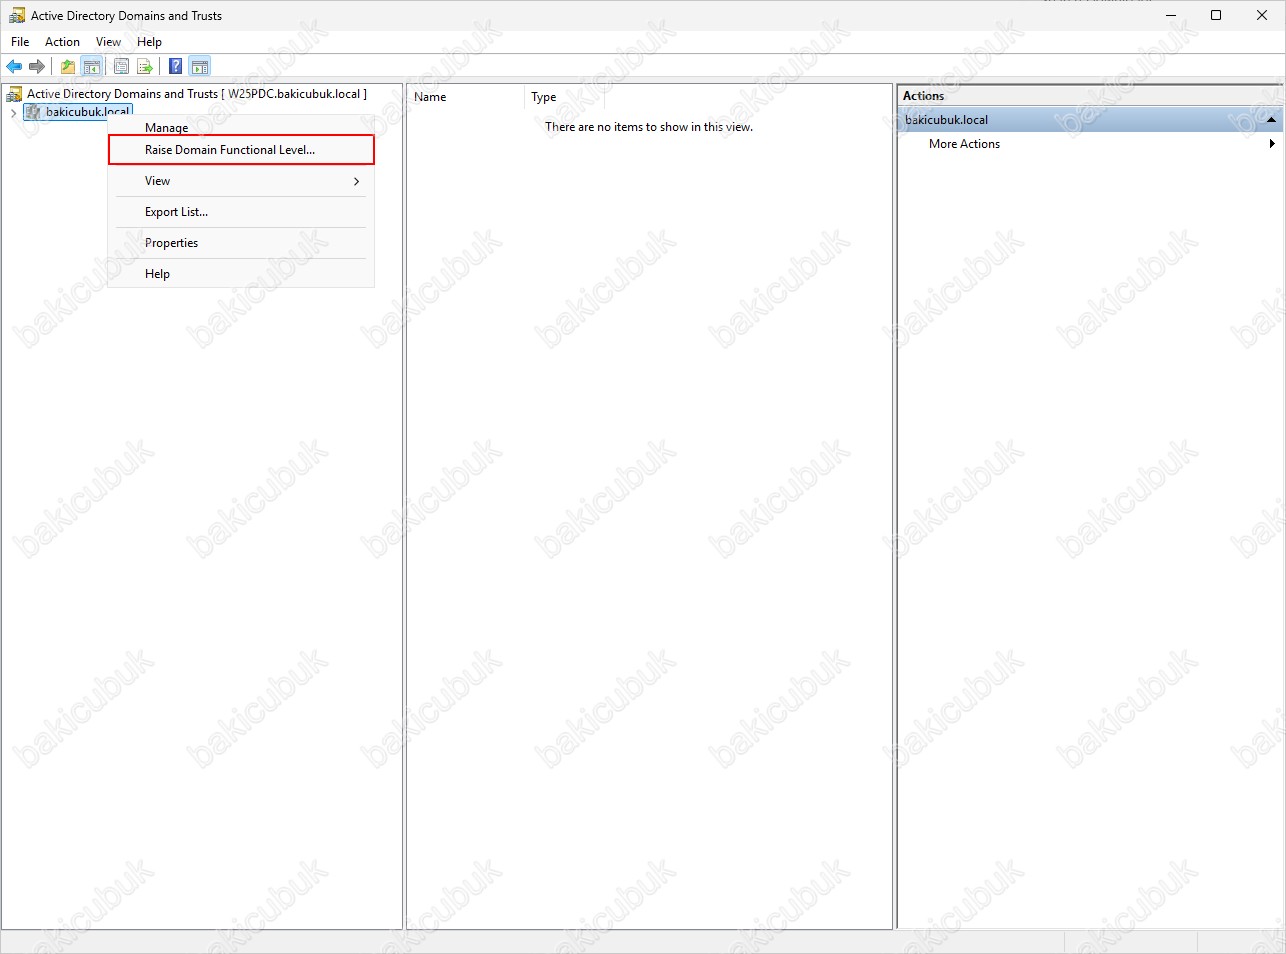Choose Properties from the context menu
This screenshot has width=1286, height=954.
pyautogui.click(x=241, y=243)
